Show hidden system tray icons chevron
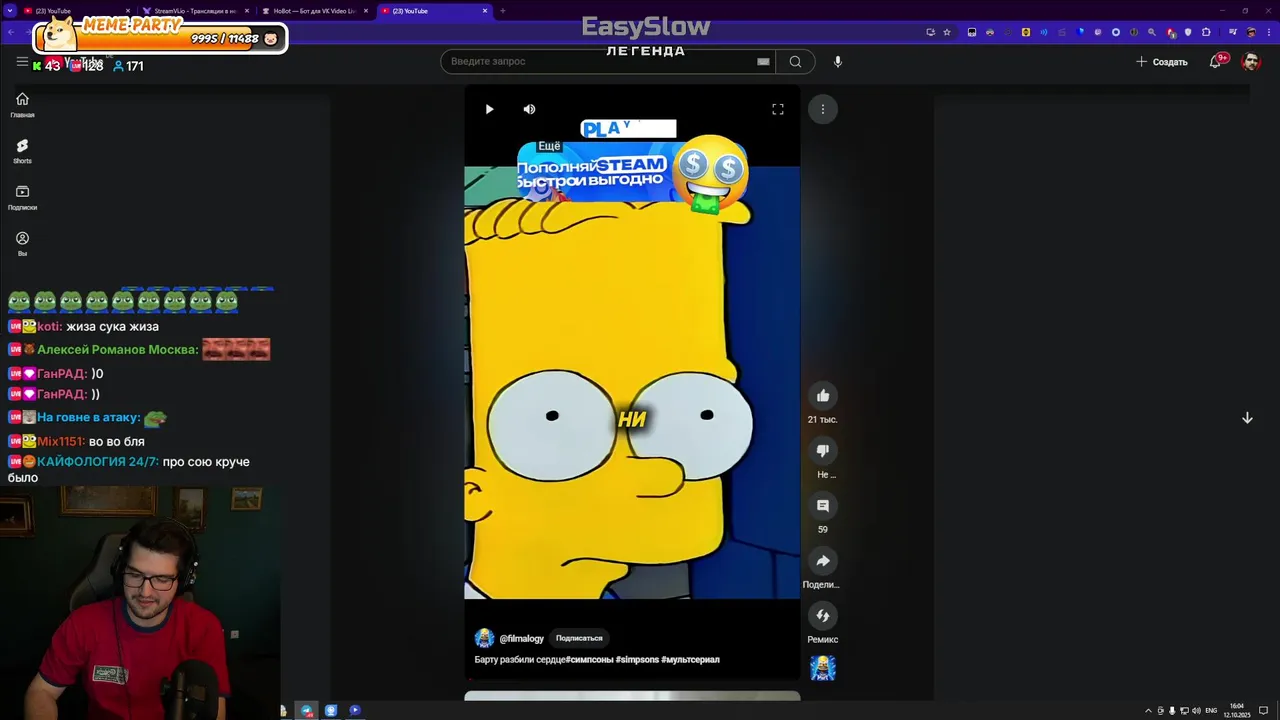This screenshot has height=720, width=1280. pos(1148,711)
